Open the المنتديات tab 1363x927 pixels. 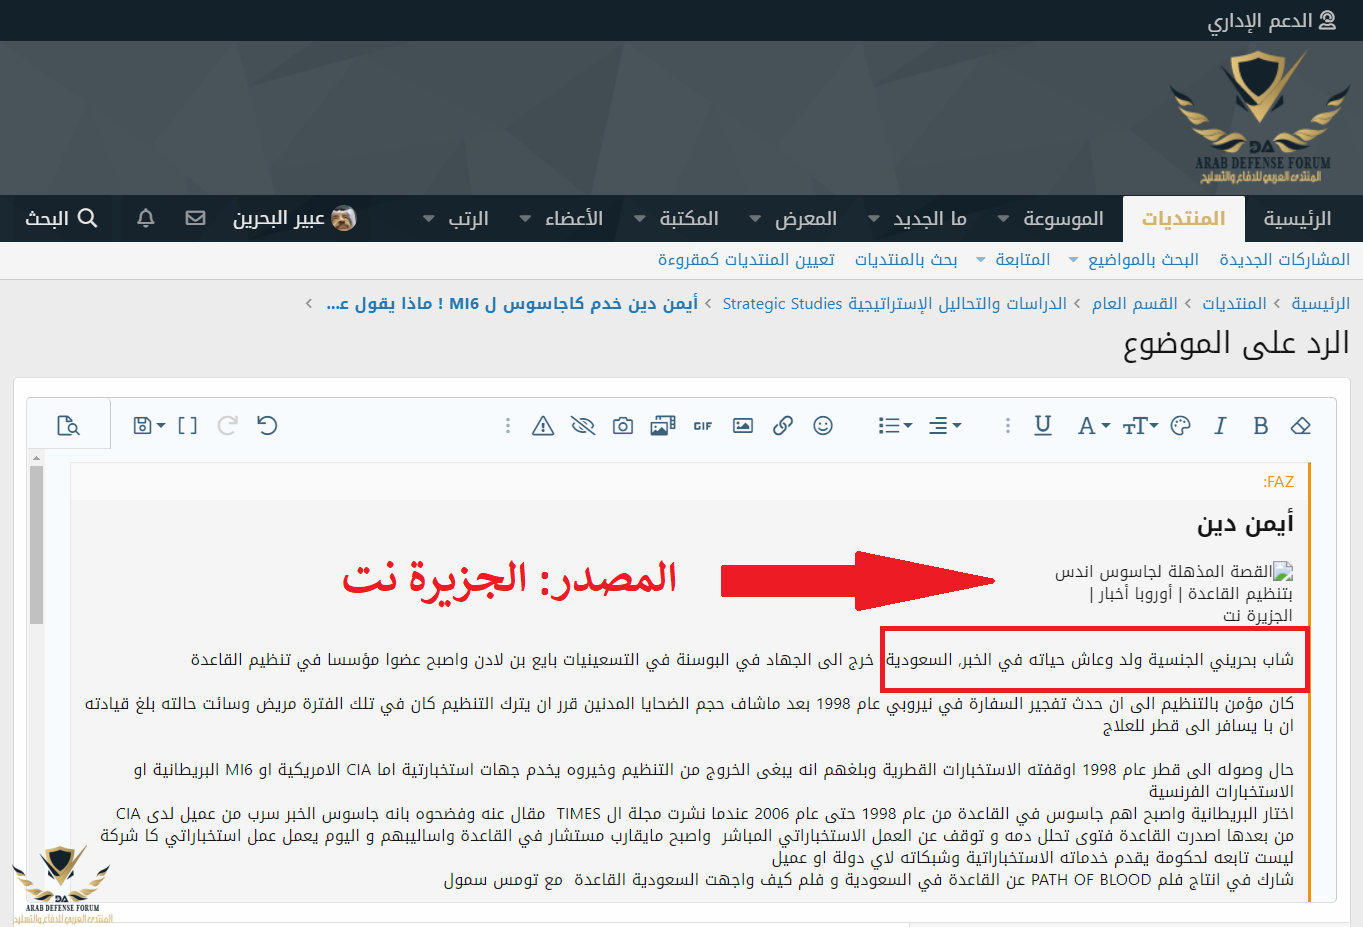1183,219
